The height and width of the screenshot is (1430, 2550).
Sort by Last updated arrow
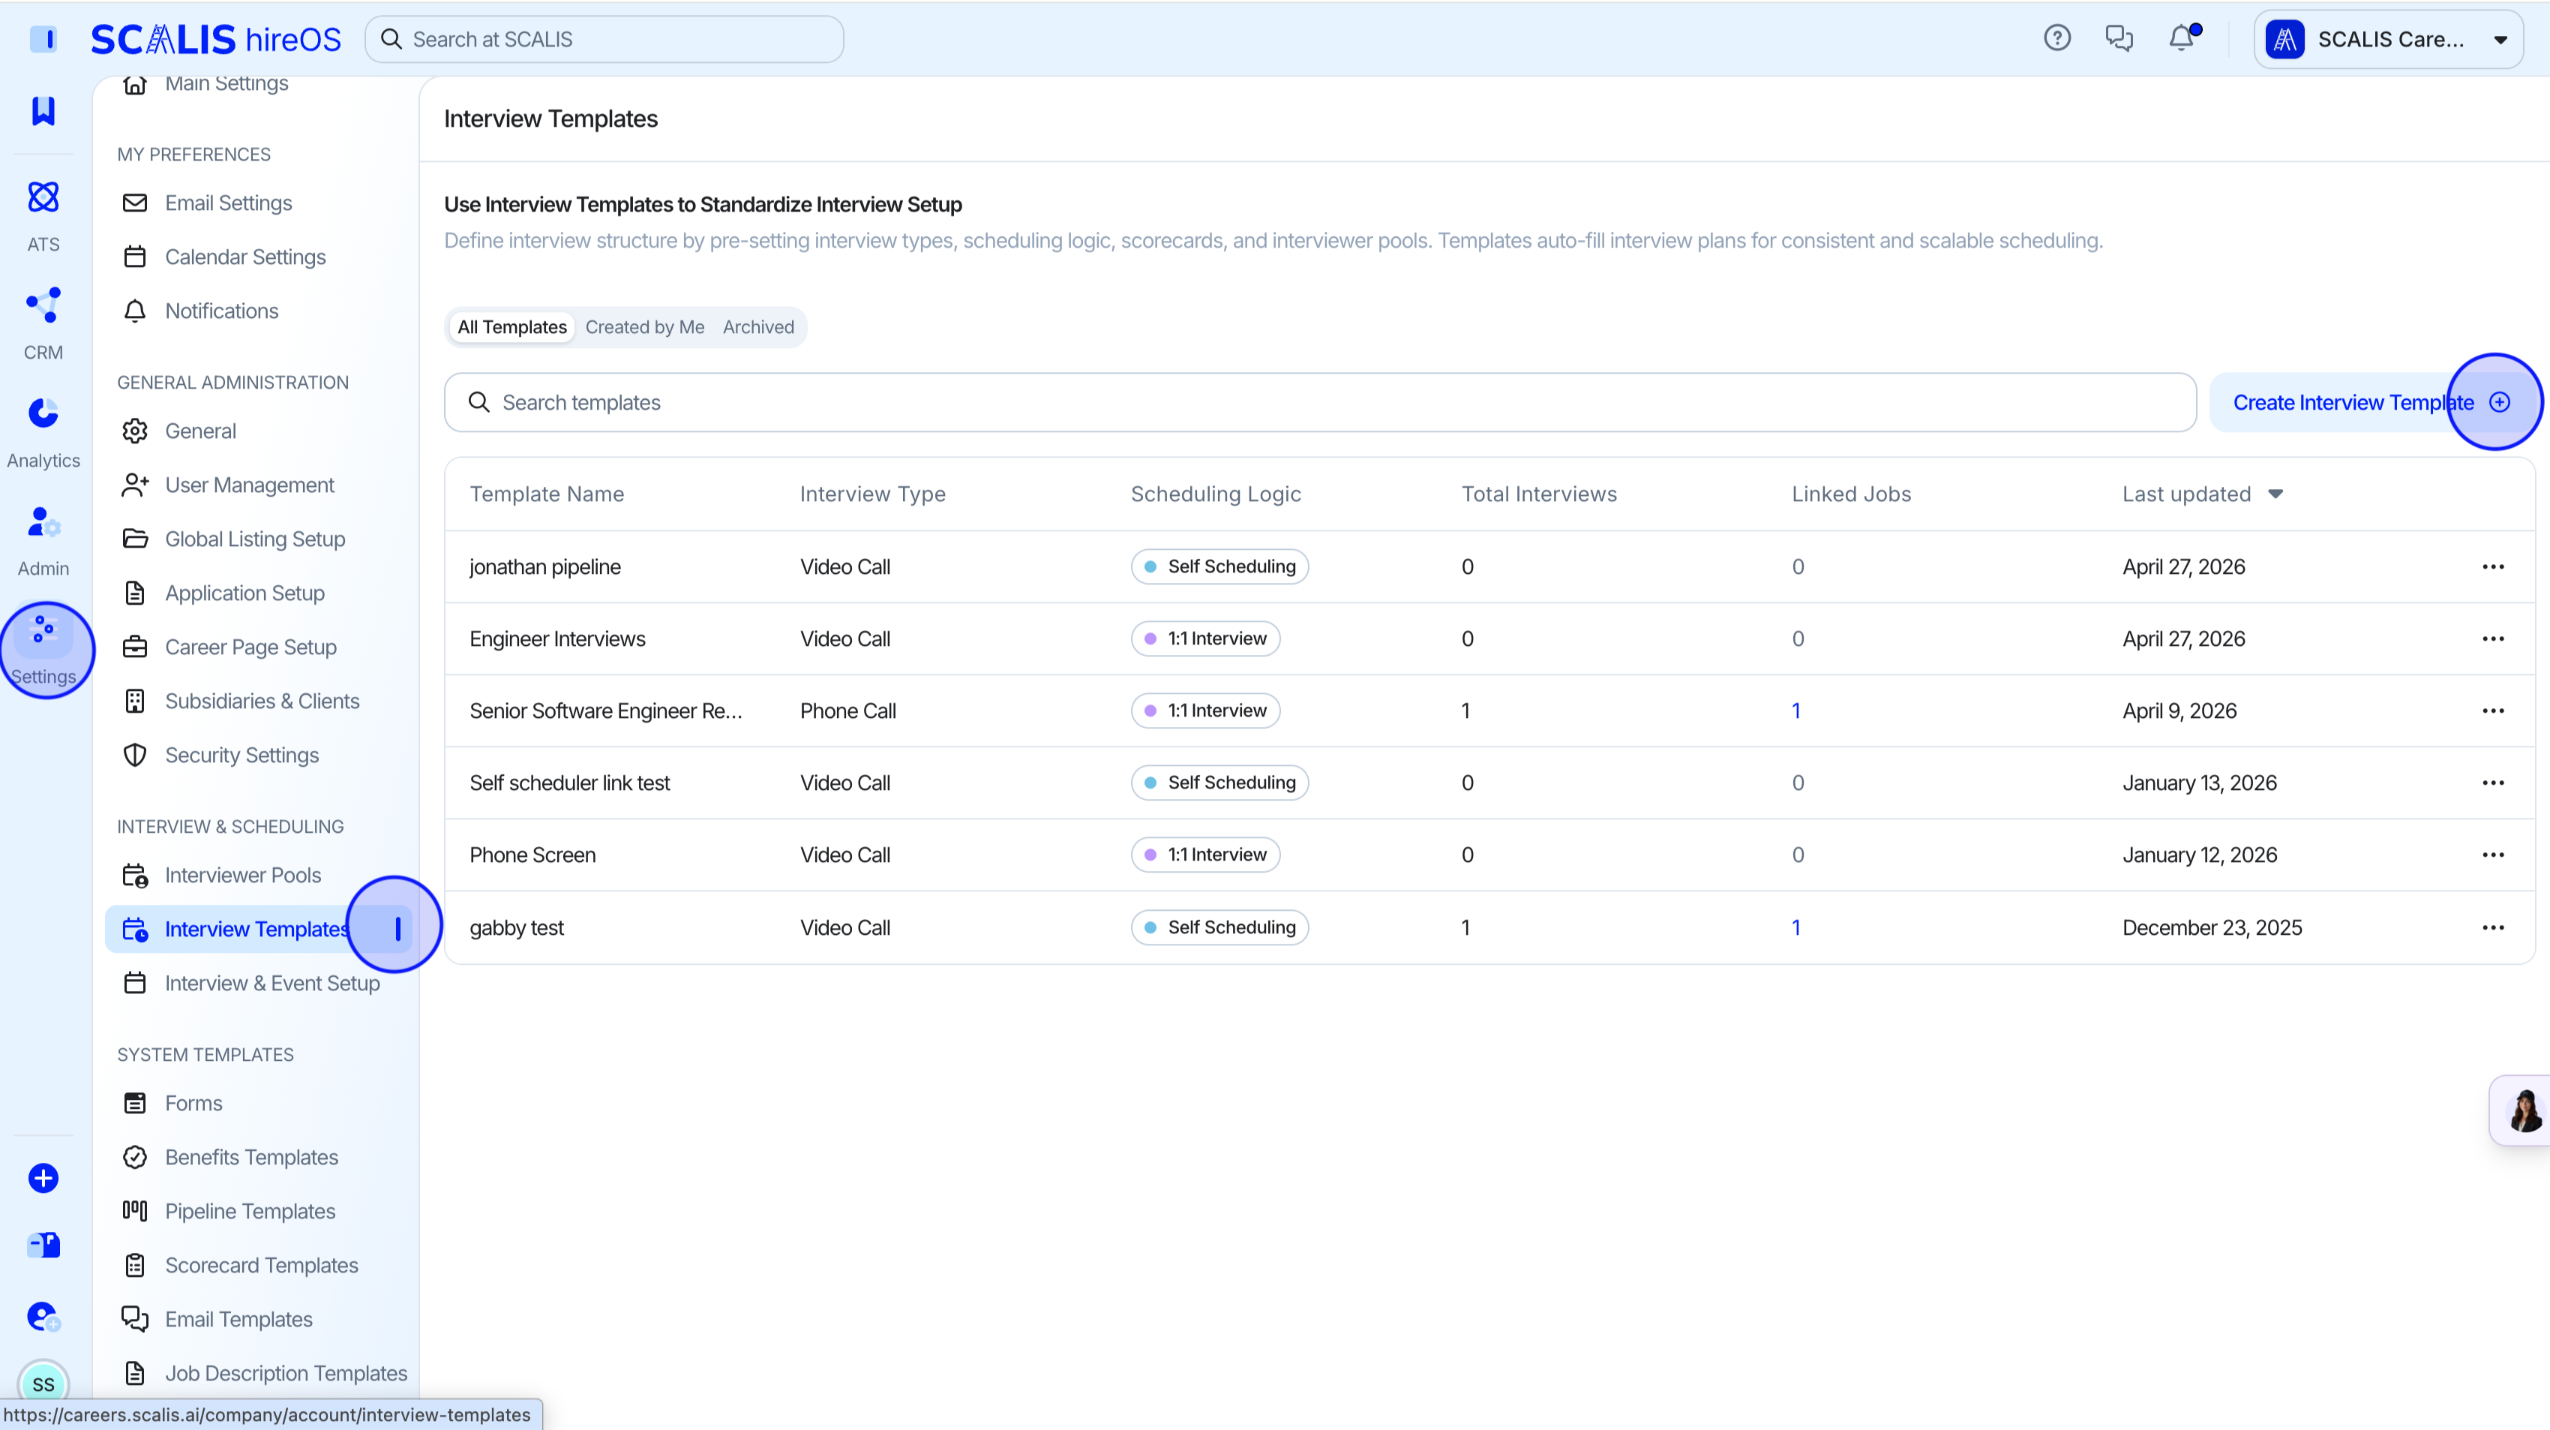pos(2276,494)
